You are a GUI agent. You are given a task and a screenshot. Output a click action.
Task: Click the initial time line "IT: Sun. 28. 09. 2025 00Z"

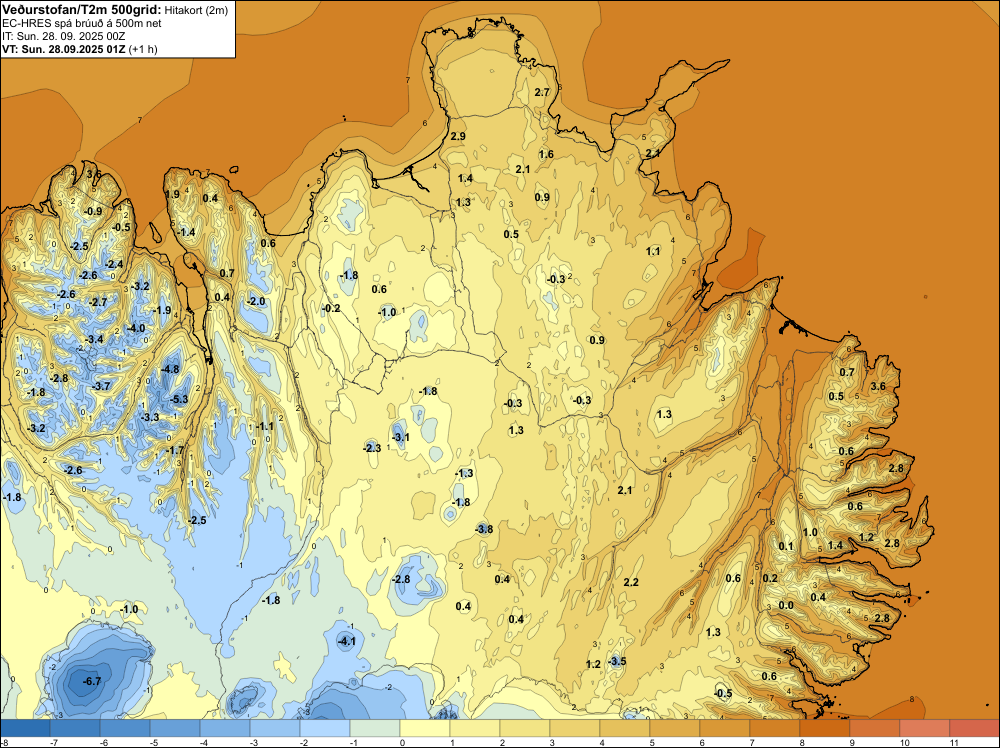(63, 36)
